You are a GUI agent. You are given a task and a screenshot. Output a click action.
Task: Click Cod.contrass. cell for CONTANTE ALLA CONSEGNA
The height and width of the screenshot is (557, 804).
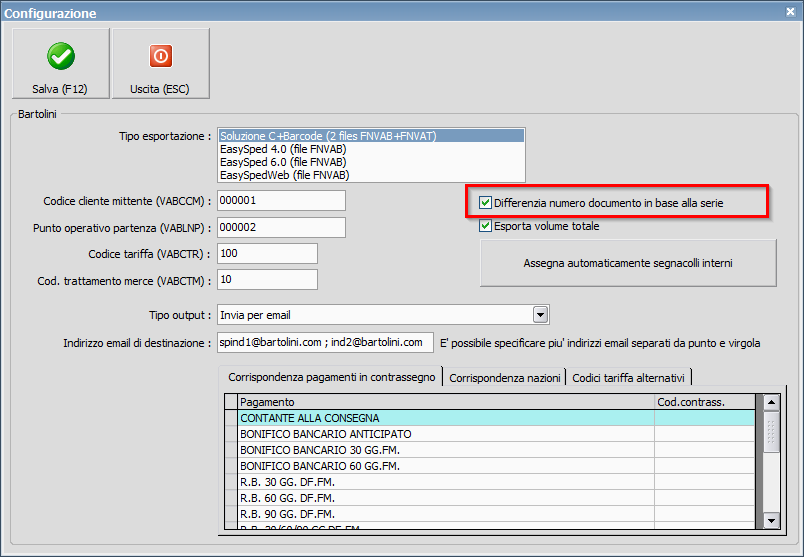click(705, 417)
